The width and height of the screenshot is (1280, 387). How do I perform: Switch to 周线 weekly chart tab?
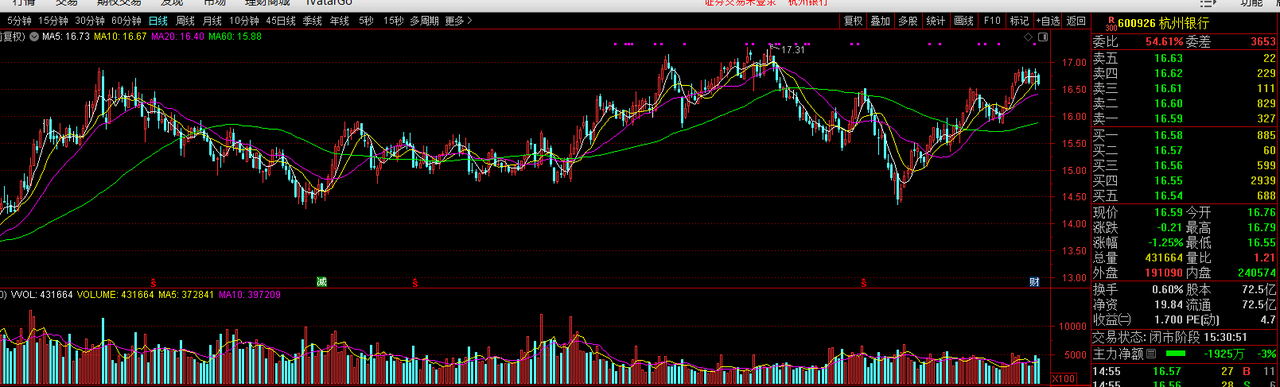[x=185, y=20]
